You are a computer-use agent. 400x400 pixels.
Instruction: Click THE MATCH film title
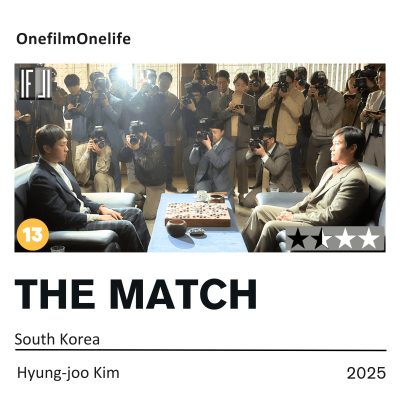(136, 294)
